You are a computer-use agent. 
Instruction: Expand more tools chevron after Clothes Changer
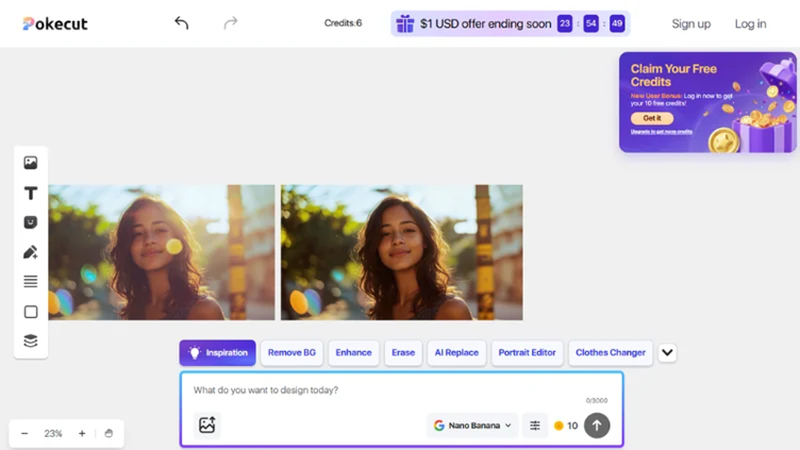[x=667, y=353]
